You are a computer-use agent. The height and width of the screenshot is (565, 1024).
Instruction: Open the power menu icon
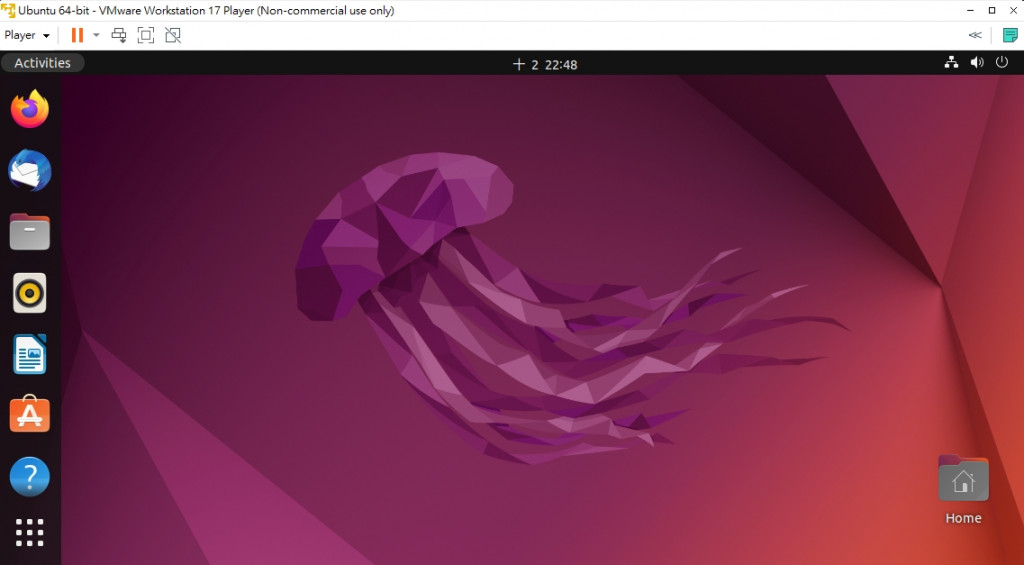1002,63
